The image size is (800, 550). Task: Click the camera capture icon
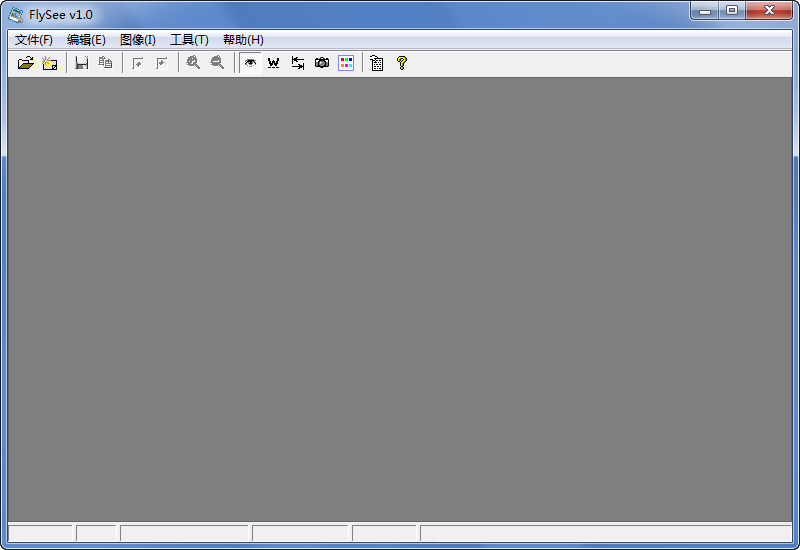pos(322,63)
